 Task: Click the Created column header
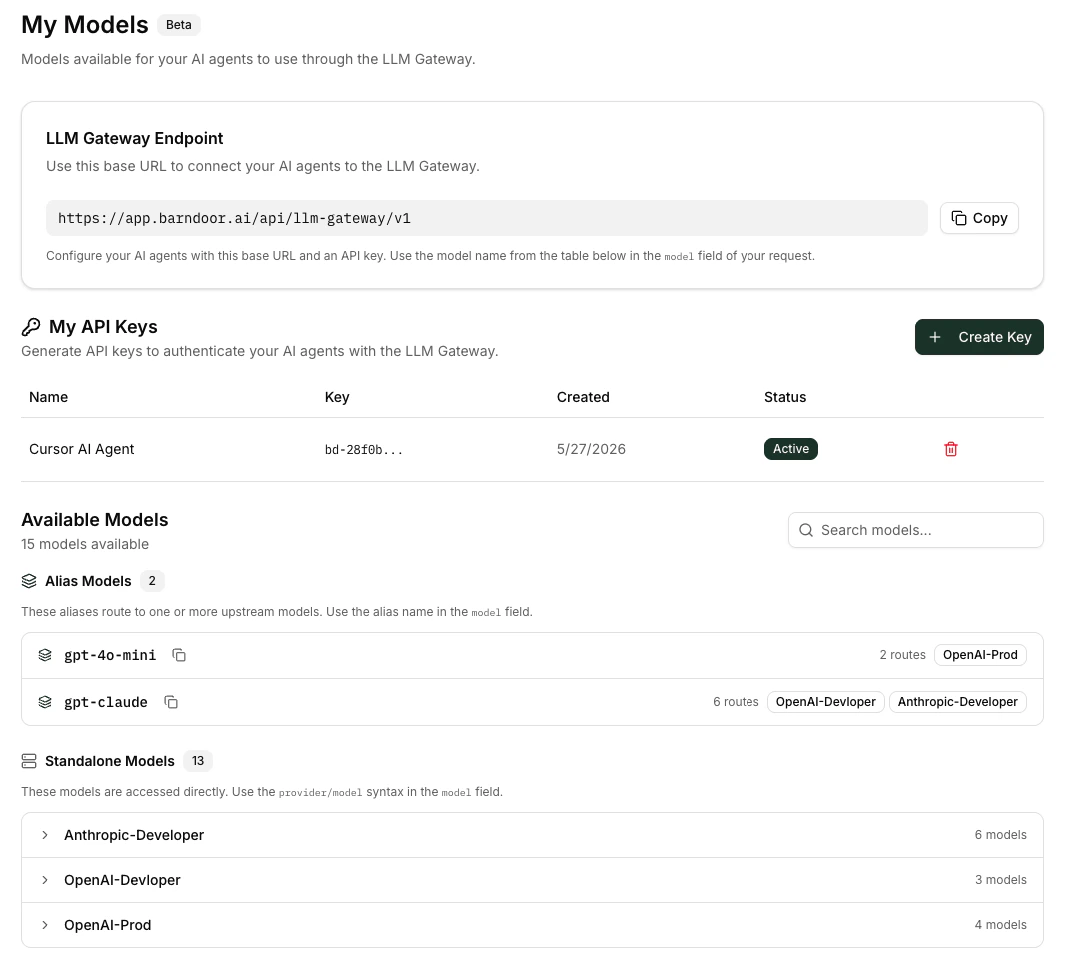583,397
